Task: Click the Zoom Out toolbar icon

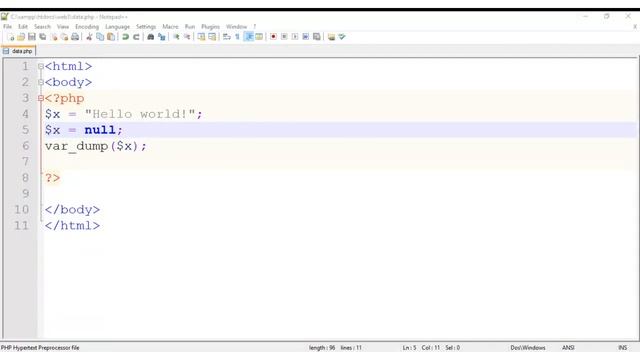Action: pyautogui.click(x=187, y=37)
